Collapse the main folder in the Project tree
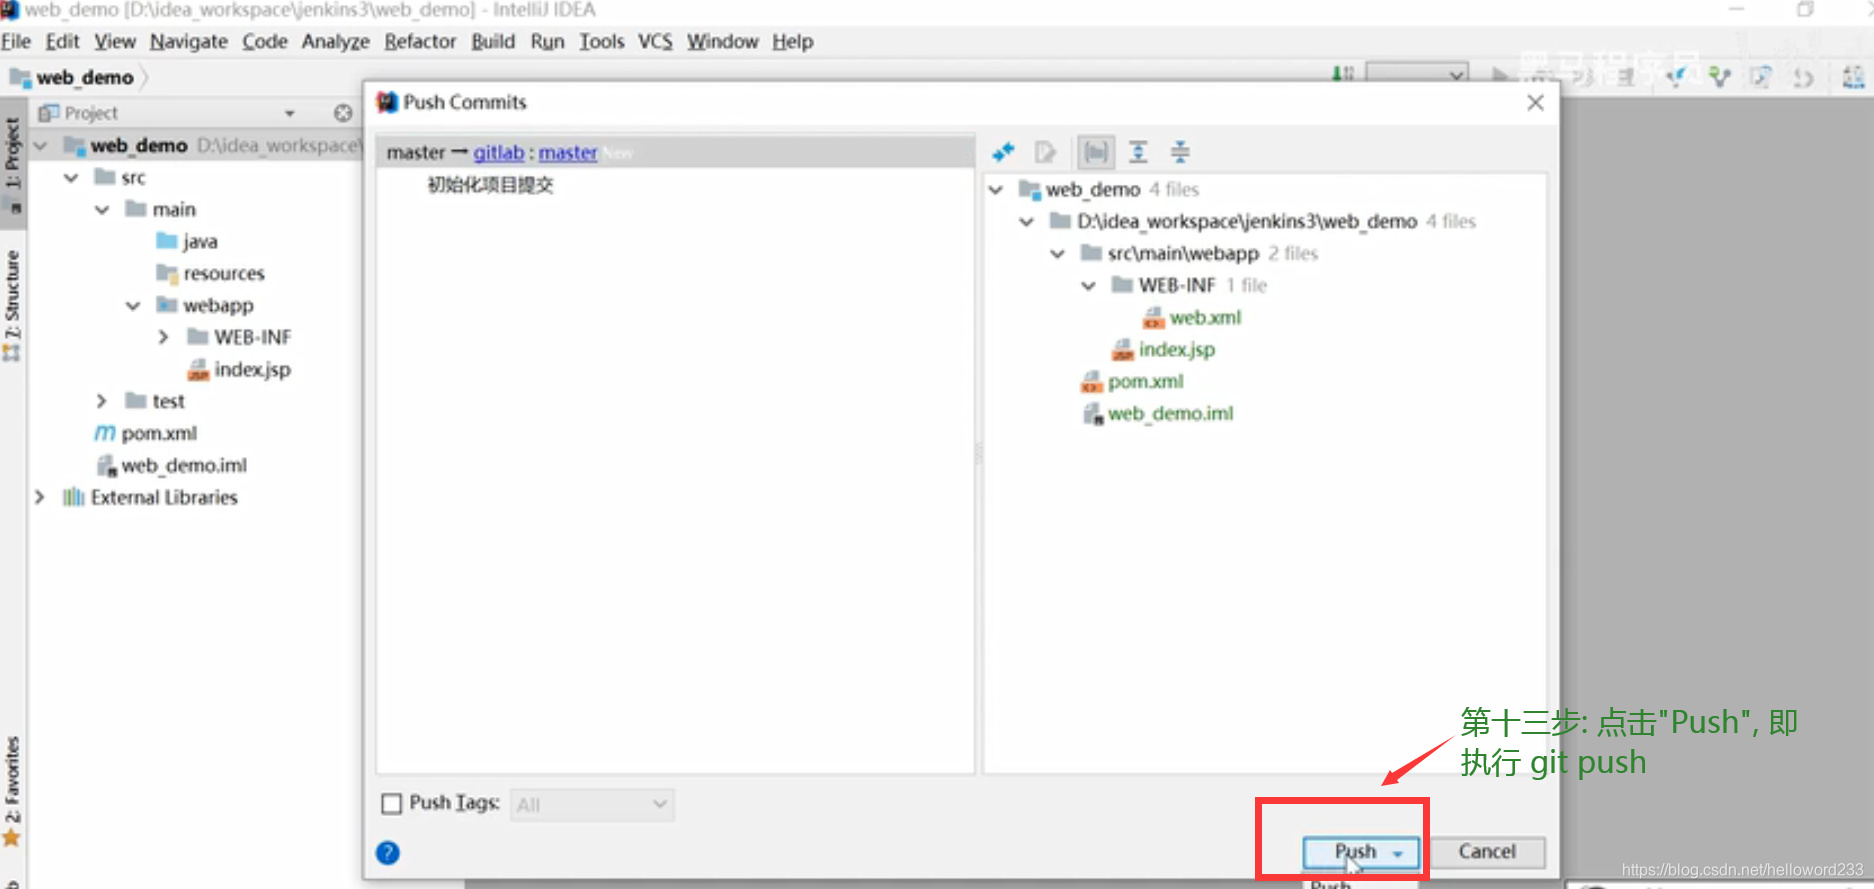1874x889 pixels. click(102, 210)
